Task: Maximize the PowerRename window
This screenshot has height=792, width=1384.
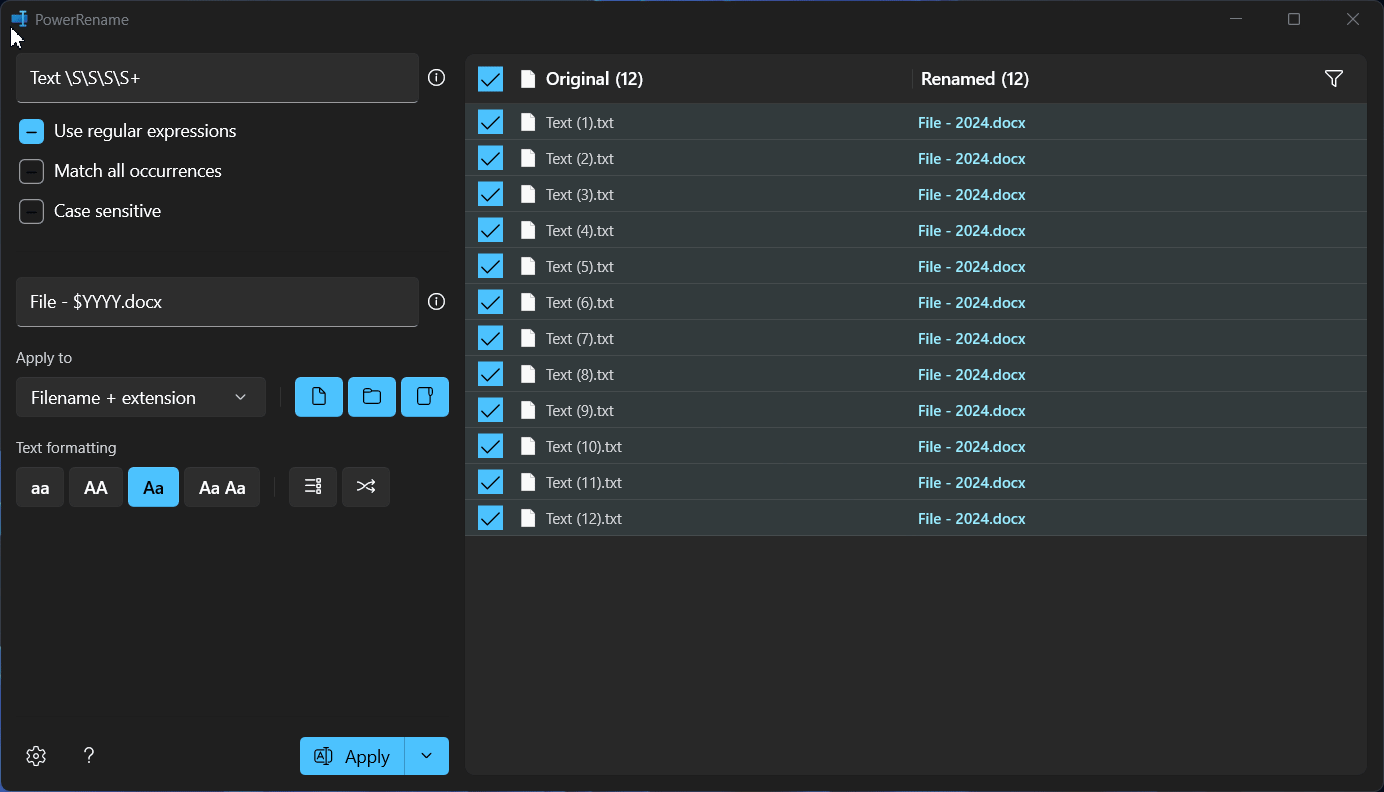Action: [x=1294, y=19]
